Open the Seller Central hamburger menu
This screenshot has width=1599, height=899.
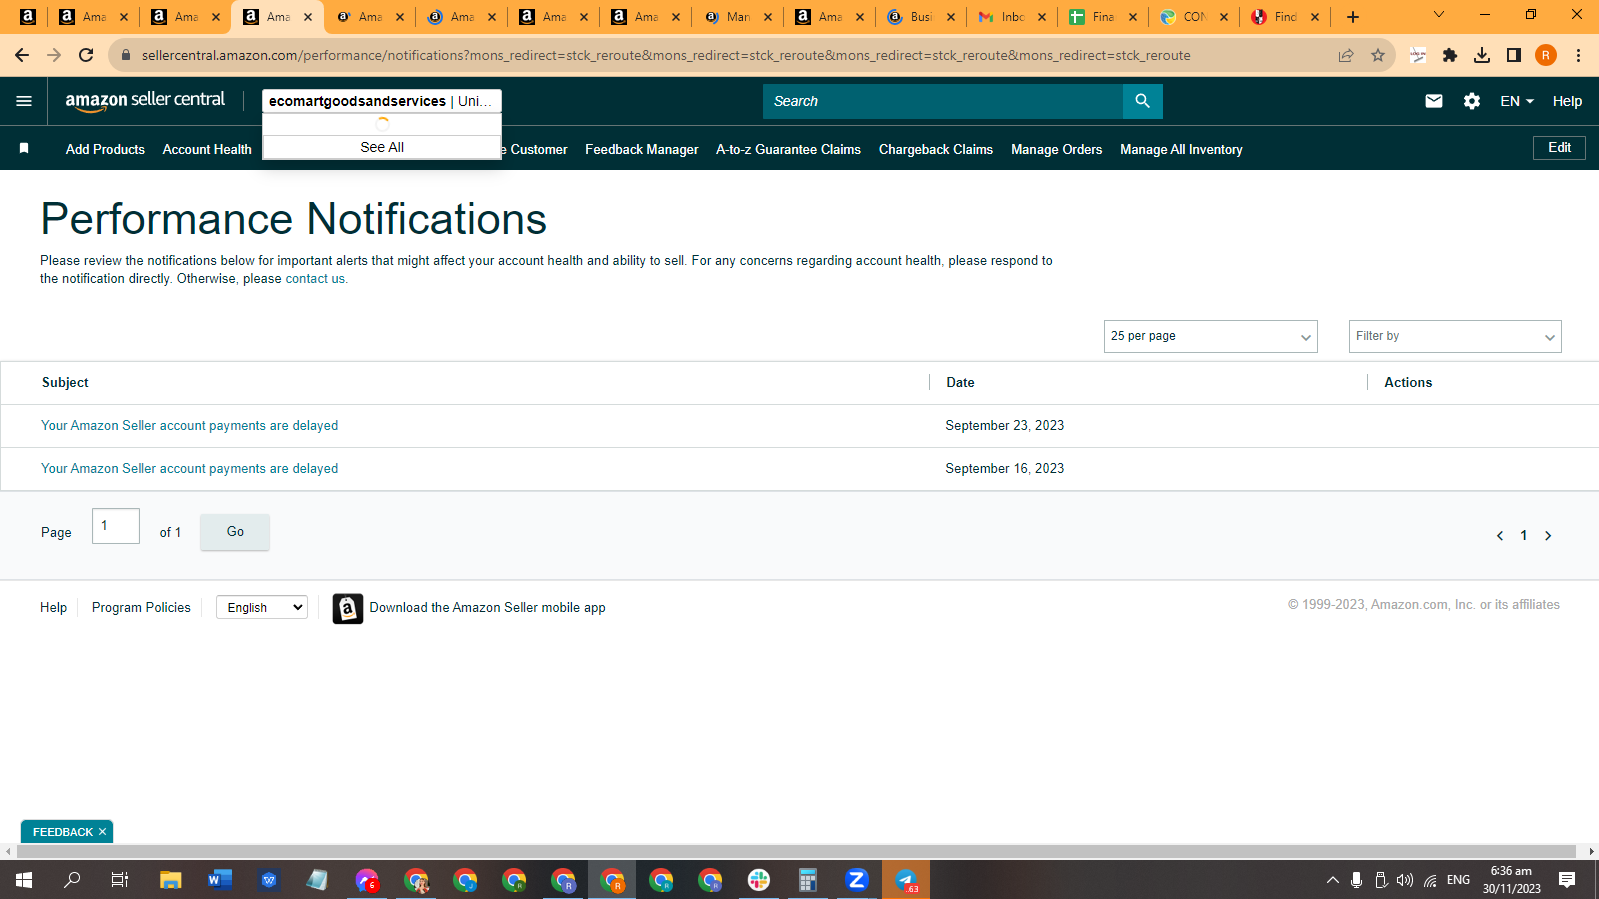click(x=24, y=101)
